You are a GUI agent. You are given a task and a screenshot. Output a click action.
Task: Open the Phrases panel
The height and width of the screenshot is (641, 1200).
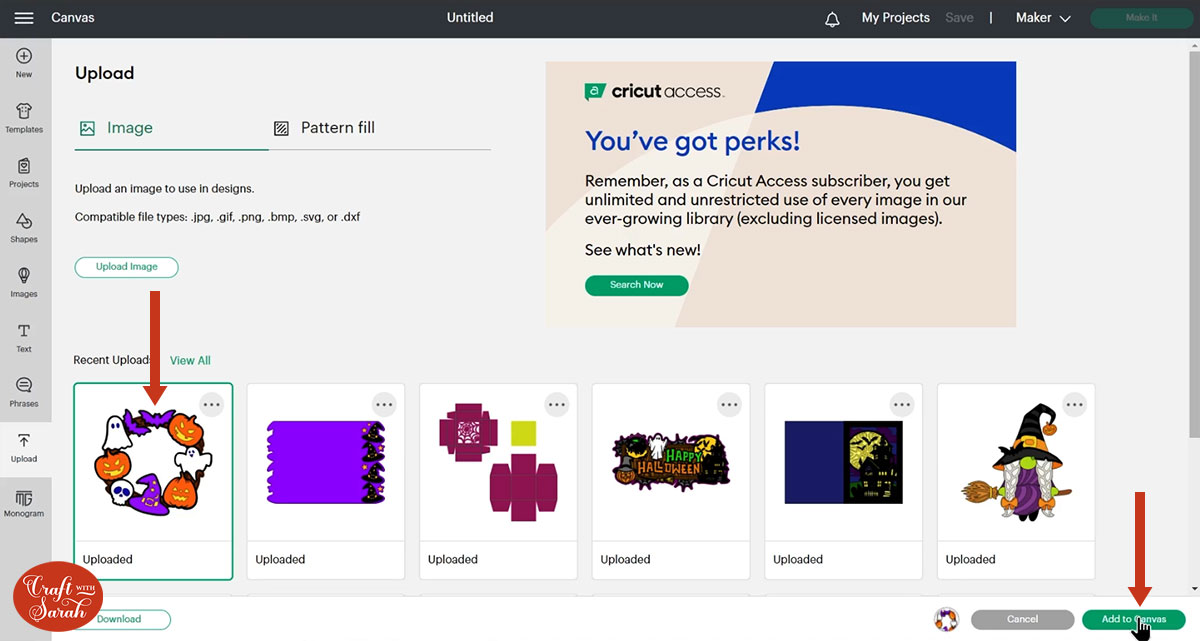[24, 392]
